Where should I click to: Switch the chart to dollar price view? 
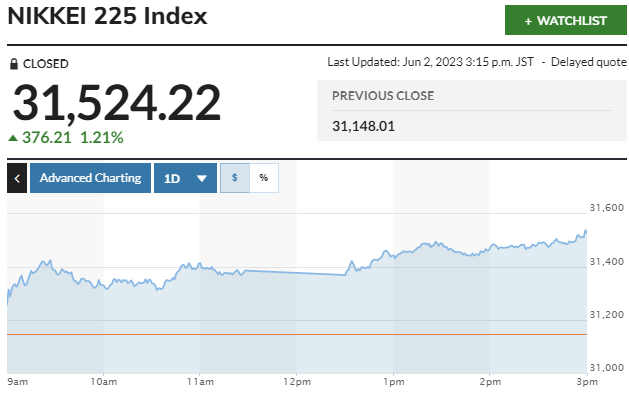[234, 178]
